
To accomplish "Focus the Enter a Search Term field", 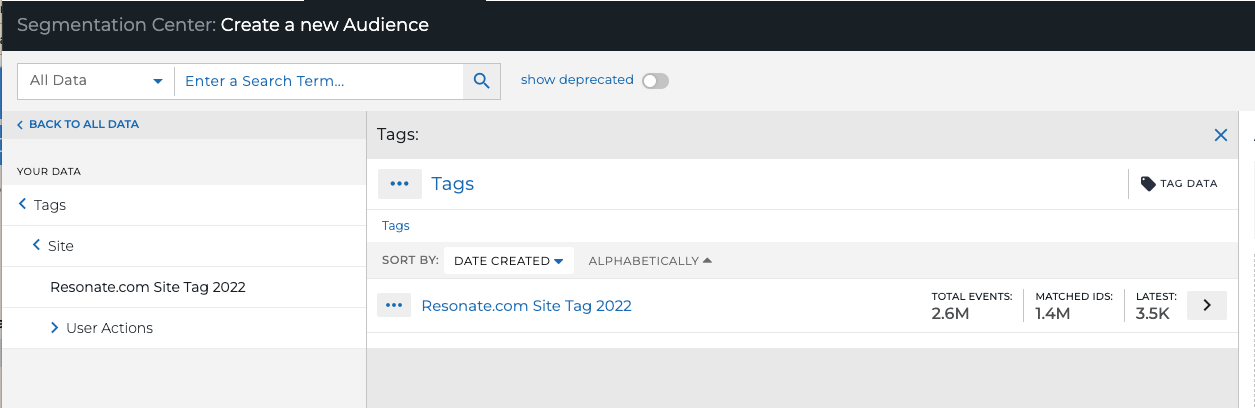I will [x=318, y=81].
